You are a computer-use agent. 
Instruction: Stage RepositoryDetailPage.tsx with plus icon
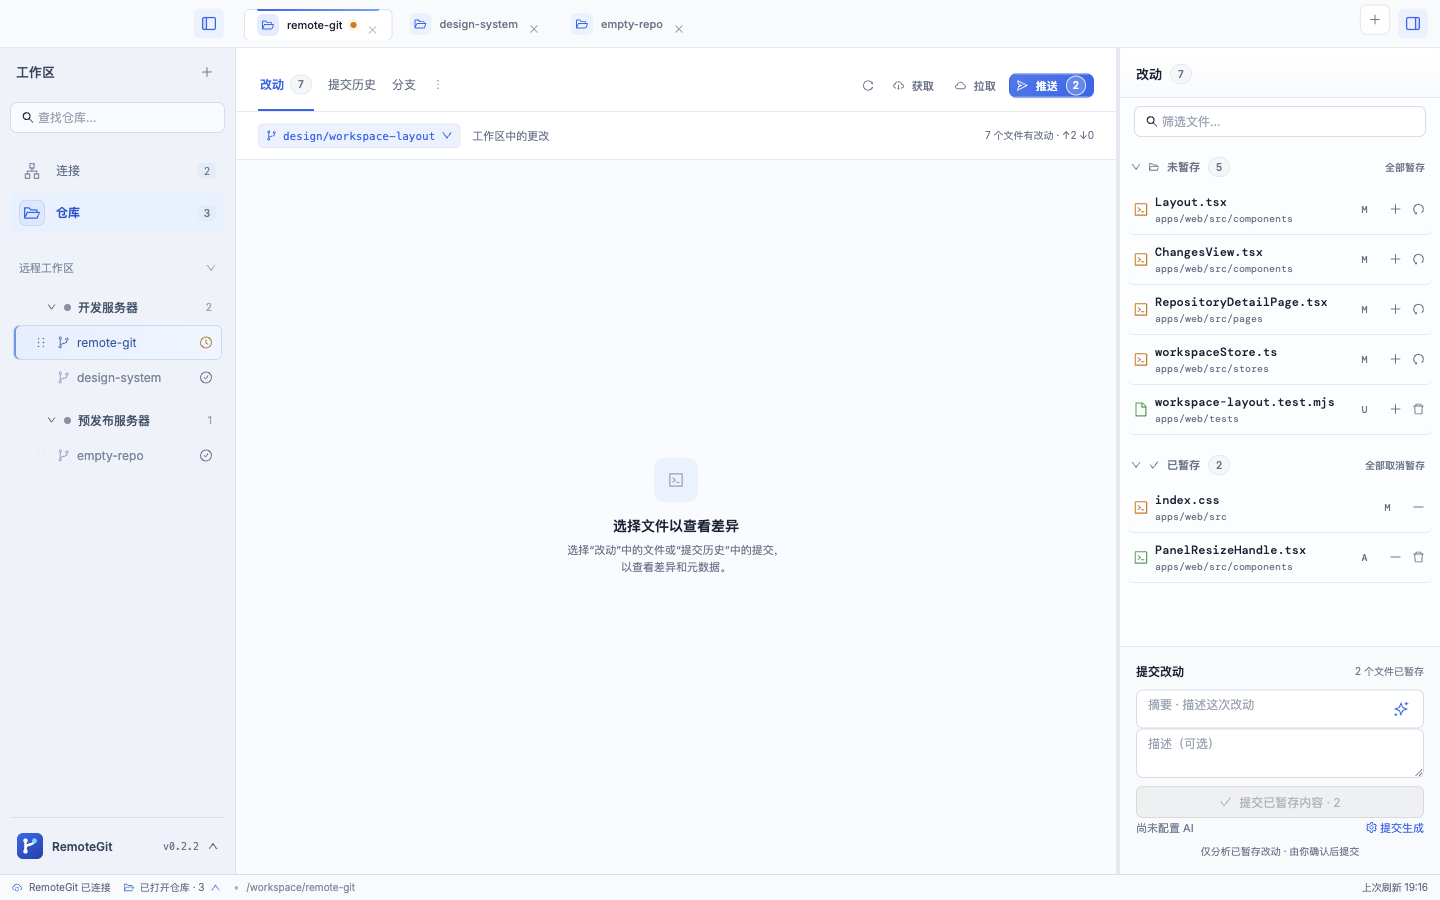pyautogui.click(x=1395, y=309)
